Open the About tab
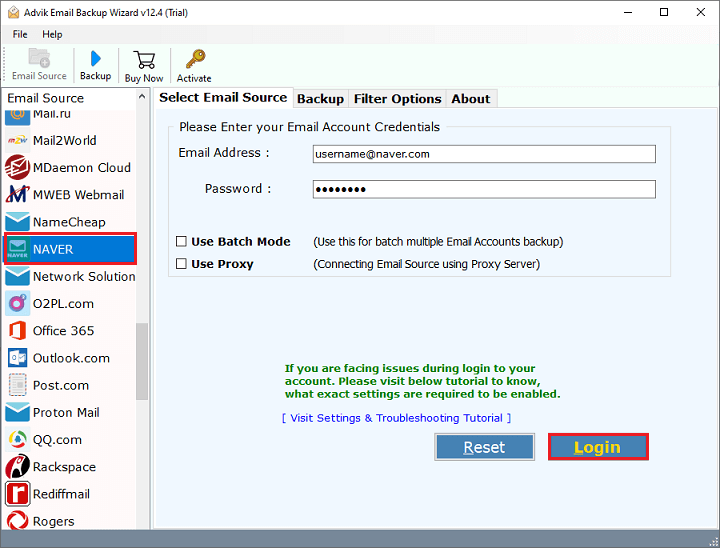 pyautogui.click(x=471, y=99)
